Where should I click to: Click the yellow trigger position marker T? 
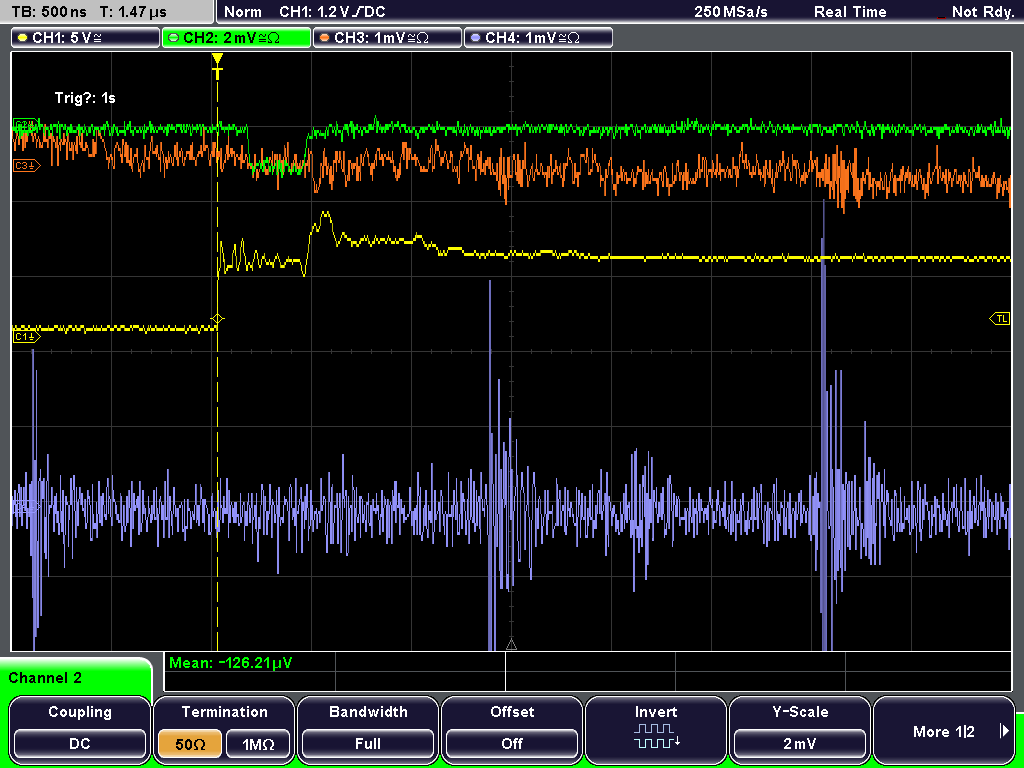tap(217, 67)
